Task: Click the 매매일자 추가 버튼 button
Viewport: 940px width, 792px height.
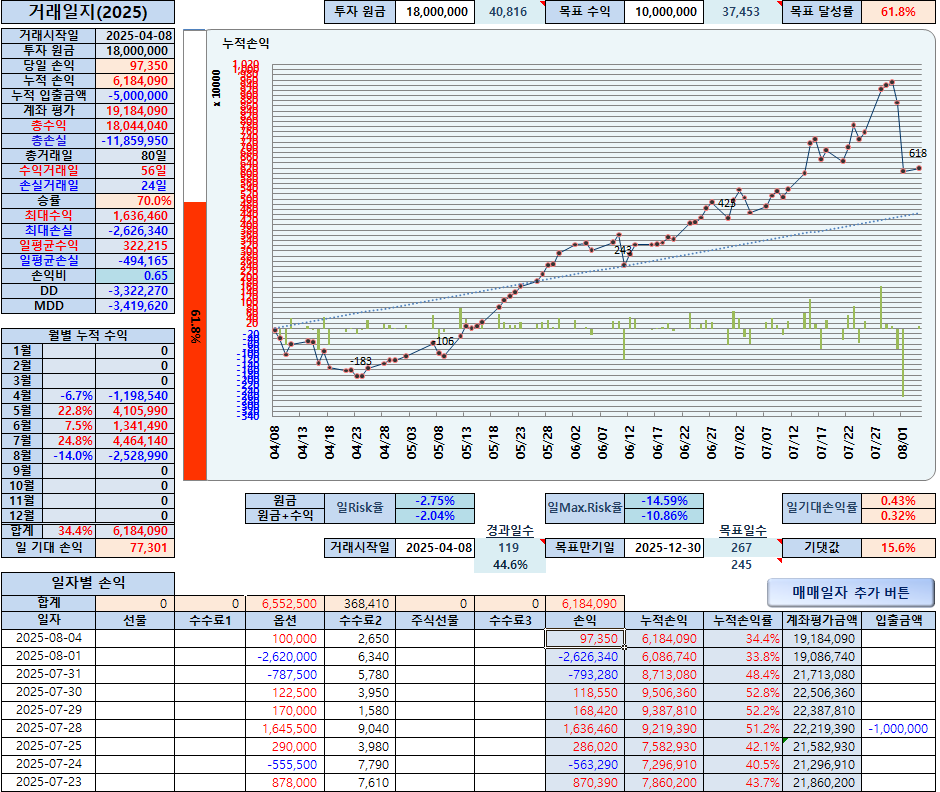Action: coord(850,592)
